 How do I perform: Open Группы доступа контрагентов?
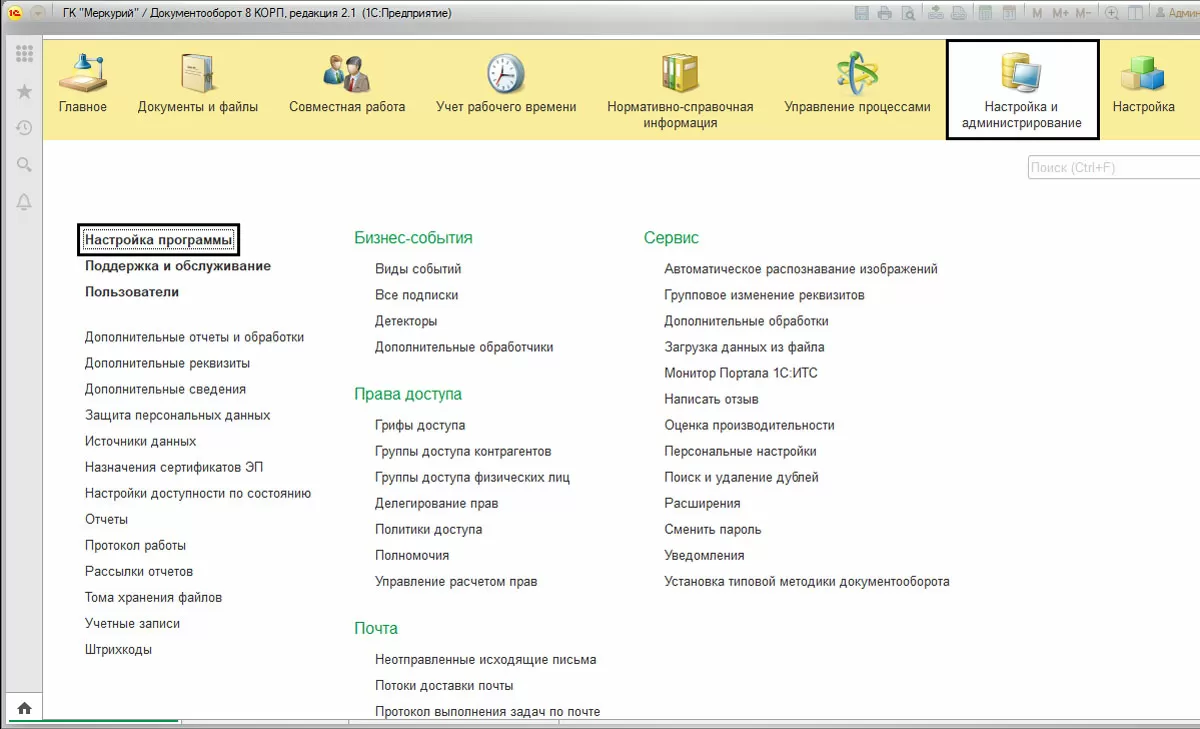(x=463, y=451)
